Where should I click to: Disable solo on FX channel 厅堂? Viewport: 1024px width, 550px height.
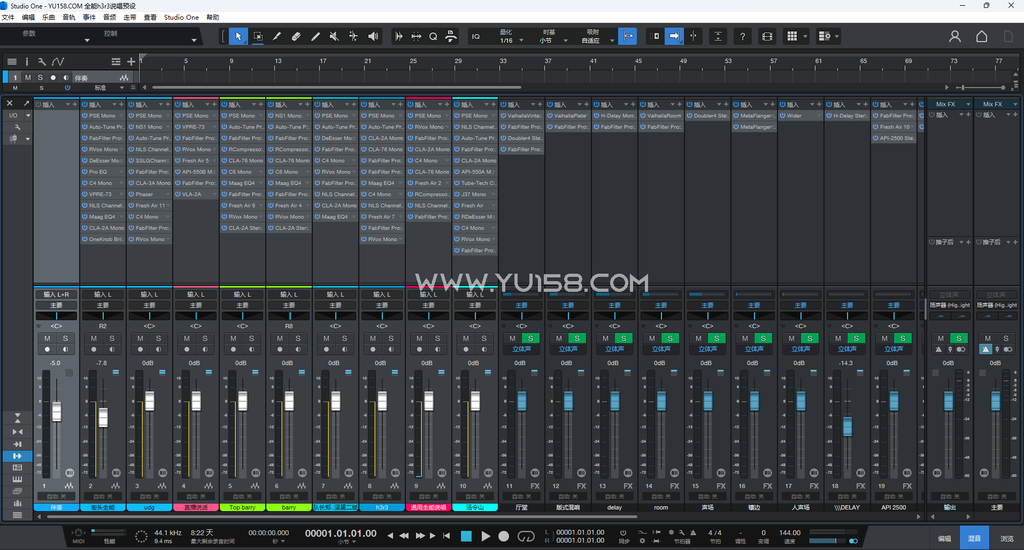click(x=531, y=338)
